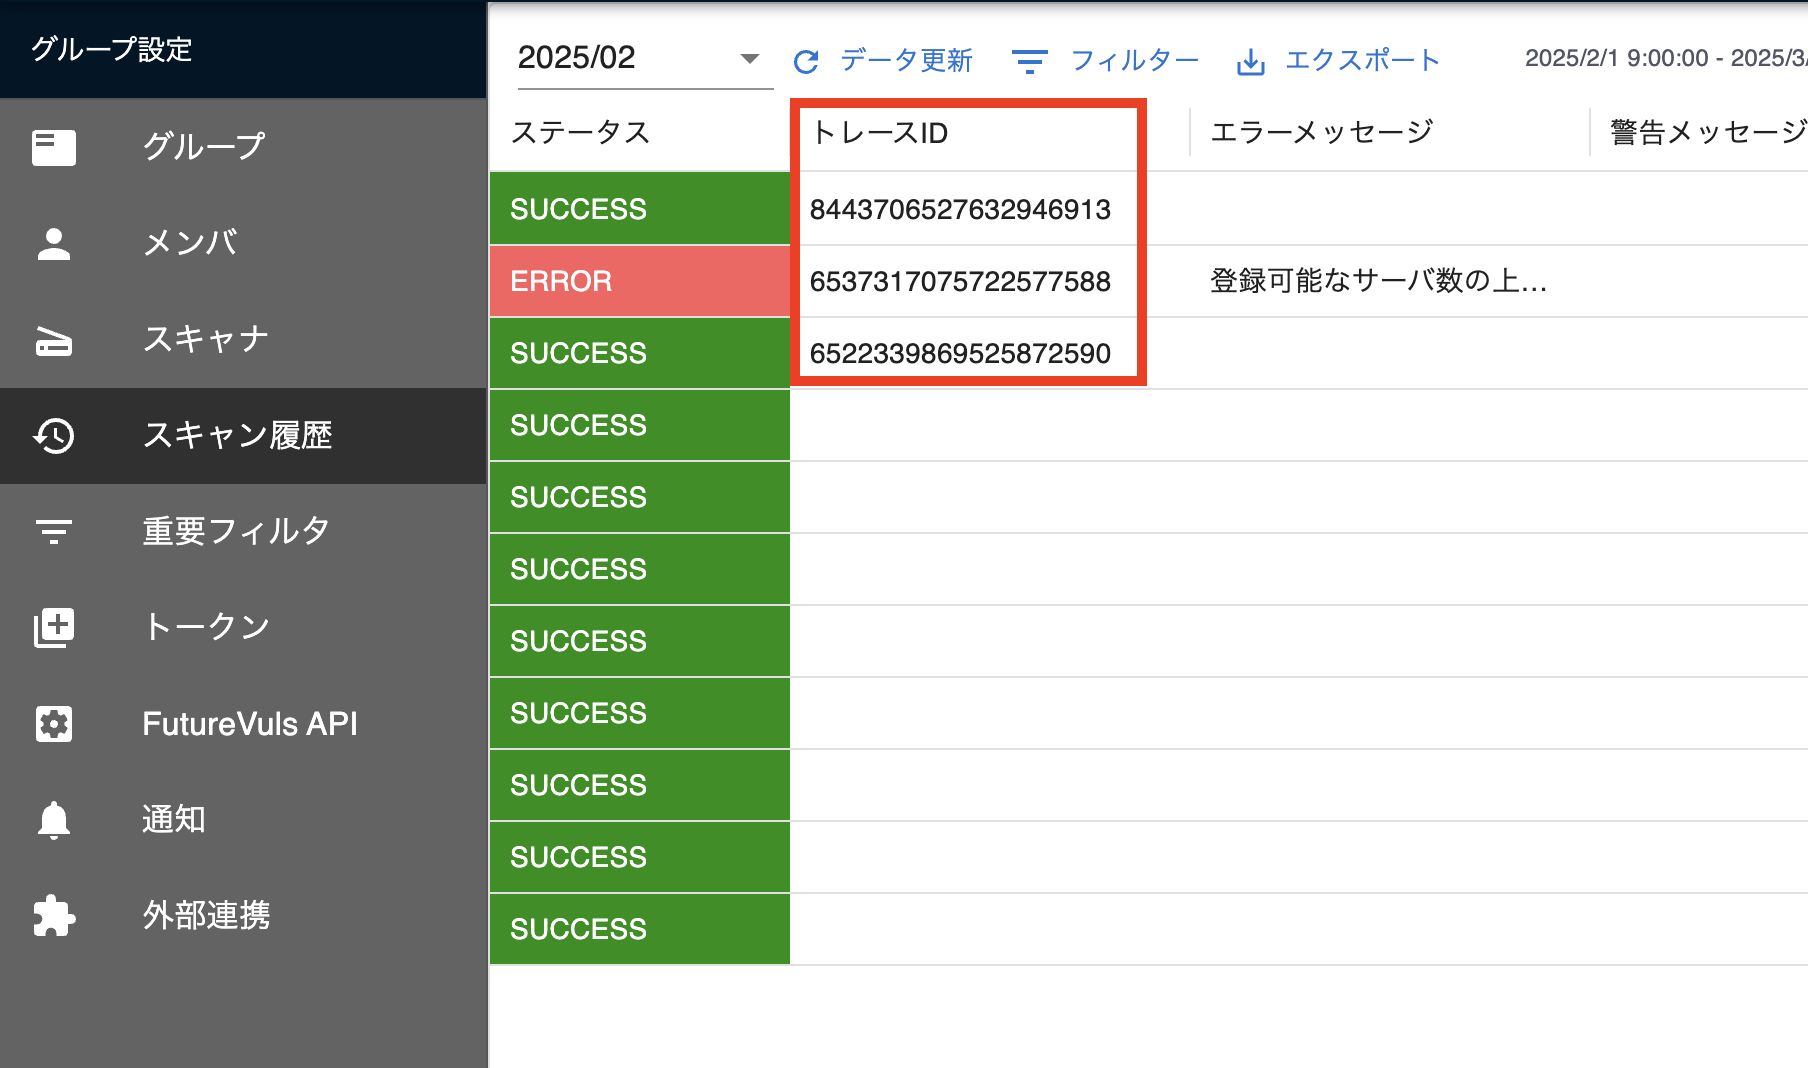1808x1068 pixels.
Task: Click the FutureVuls API gear icon
Action: click(54, 723)
